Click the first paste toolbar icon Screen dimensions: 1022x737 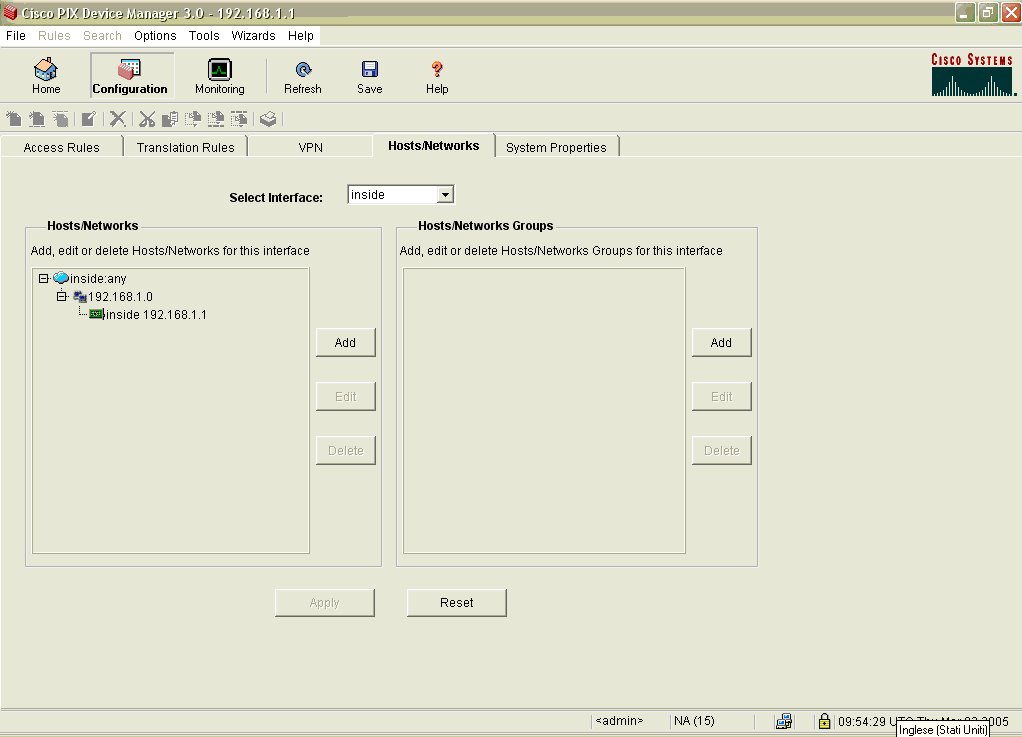(x=193, y=119)
